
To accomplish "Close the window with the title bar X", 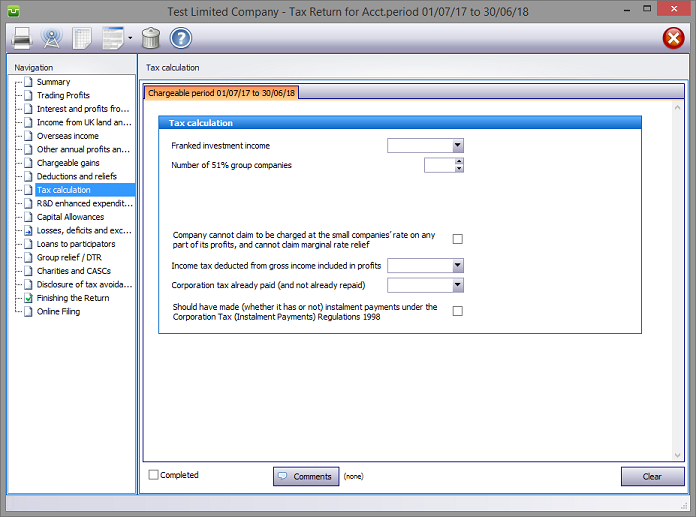I will (x=674, y=9).
